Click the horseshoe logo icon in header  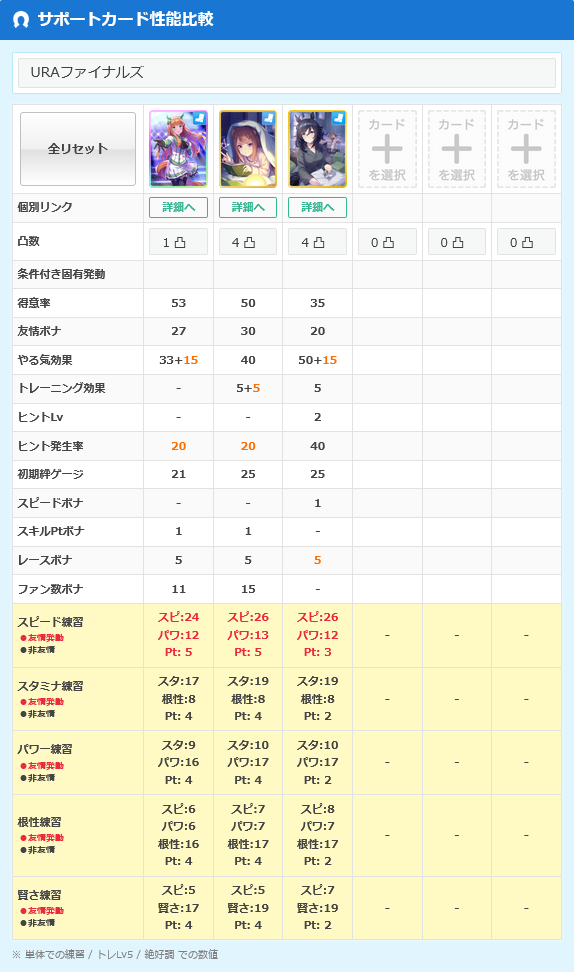pyautogui.click(x=20, y=19)
